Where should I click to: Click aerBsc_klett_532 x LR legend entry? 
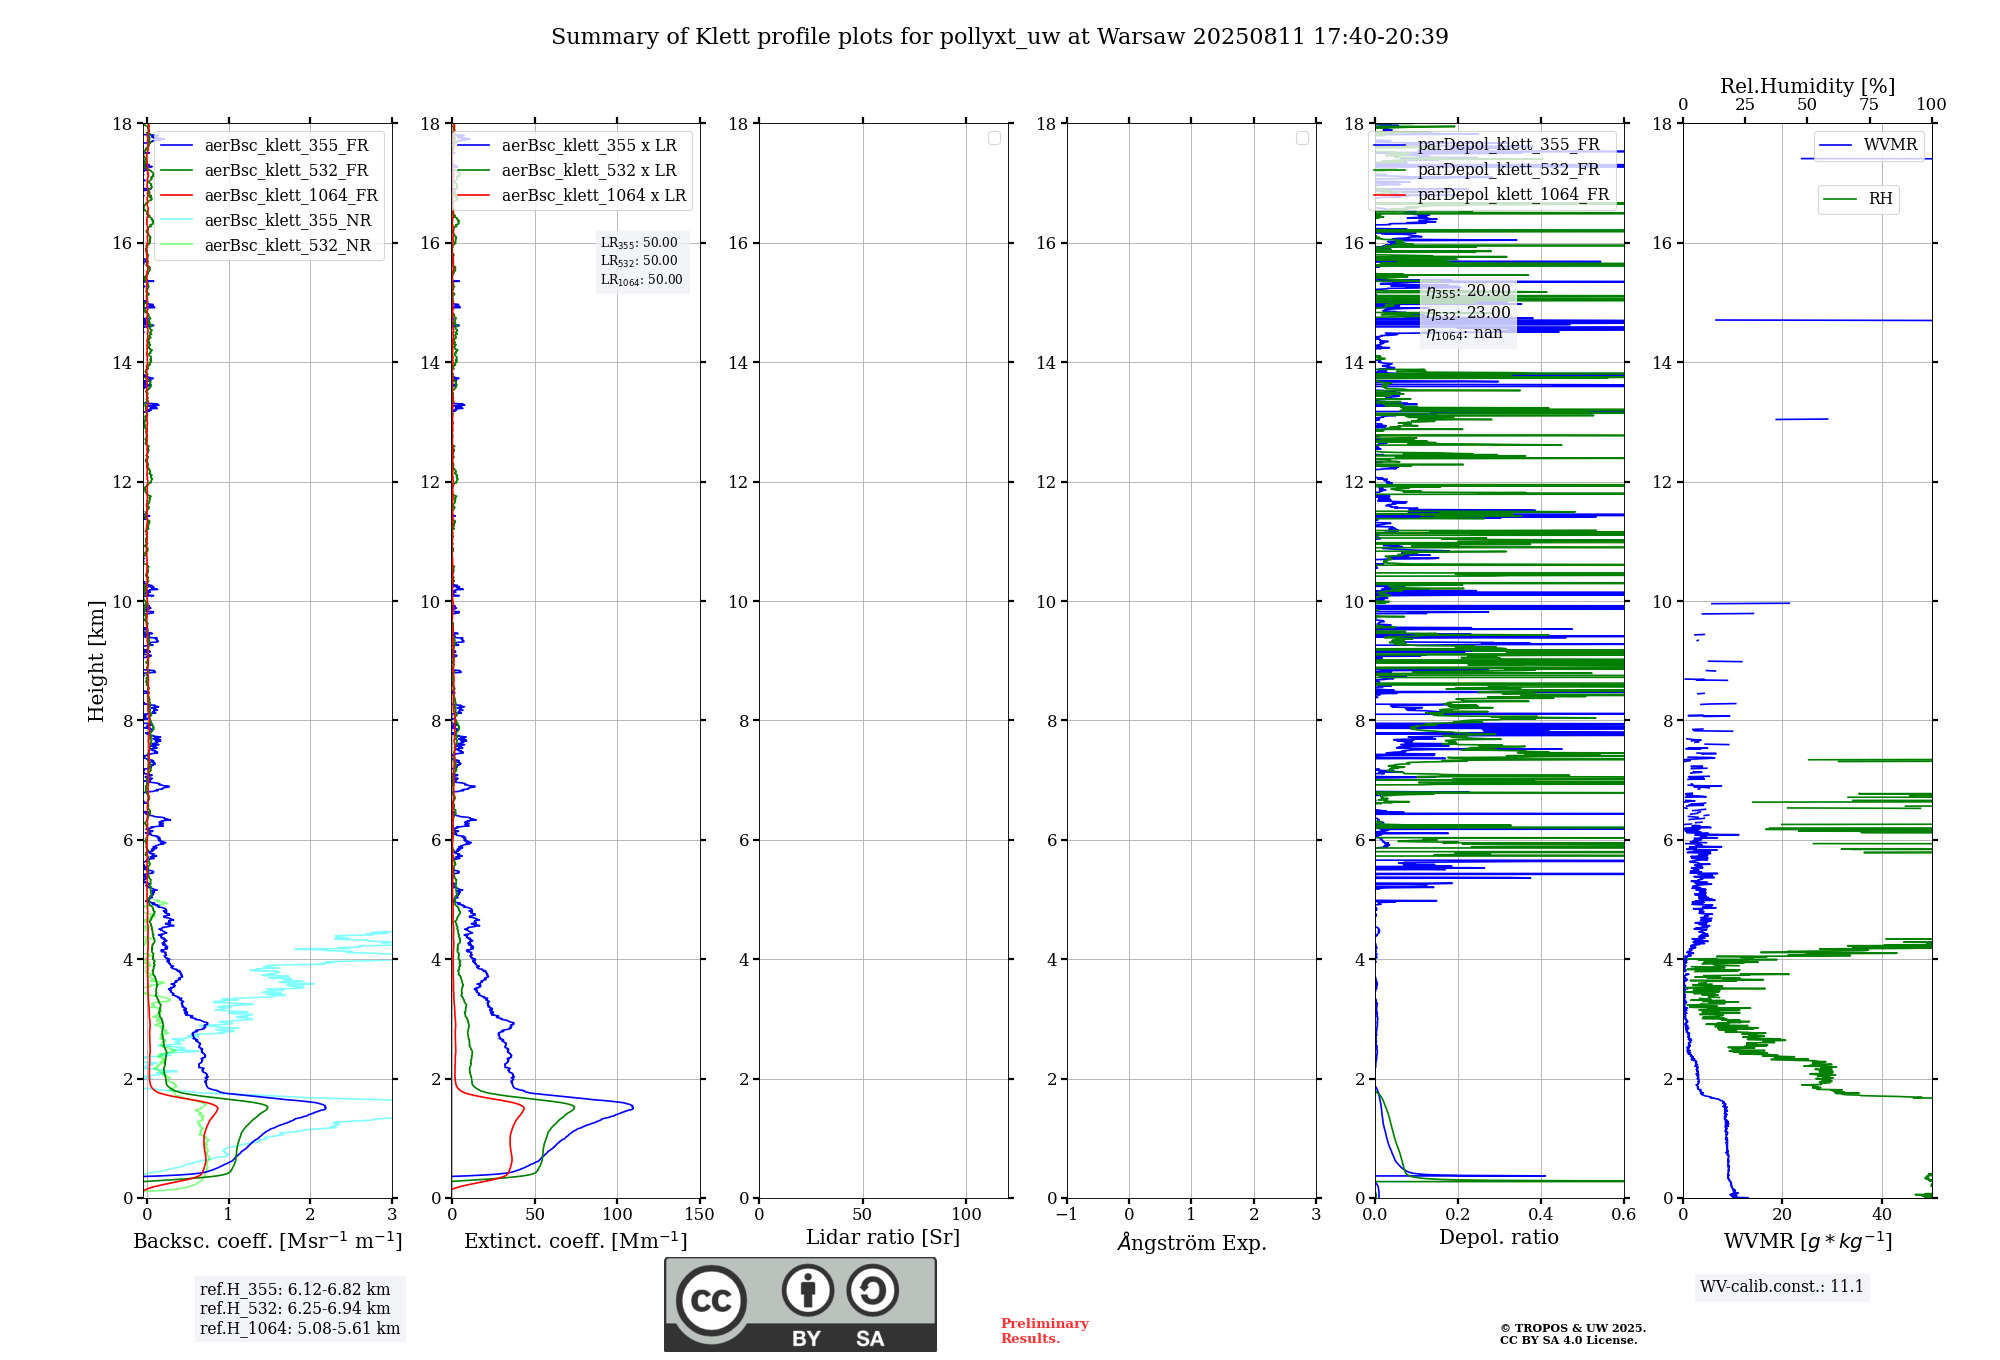(588, 171)
